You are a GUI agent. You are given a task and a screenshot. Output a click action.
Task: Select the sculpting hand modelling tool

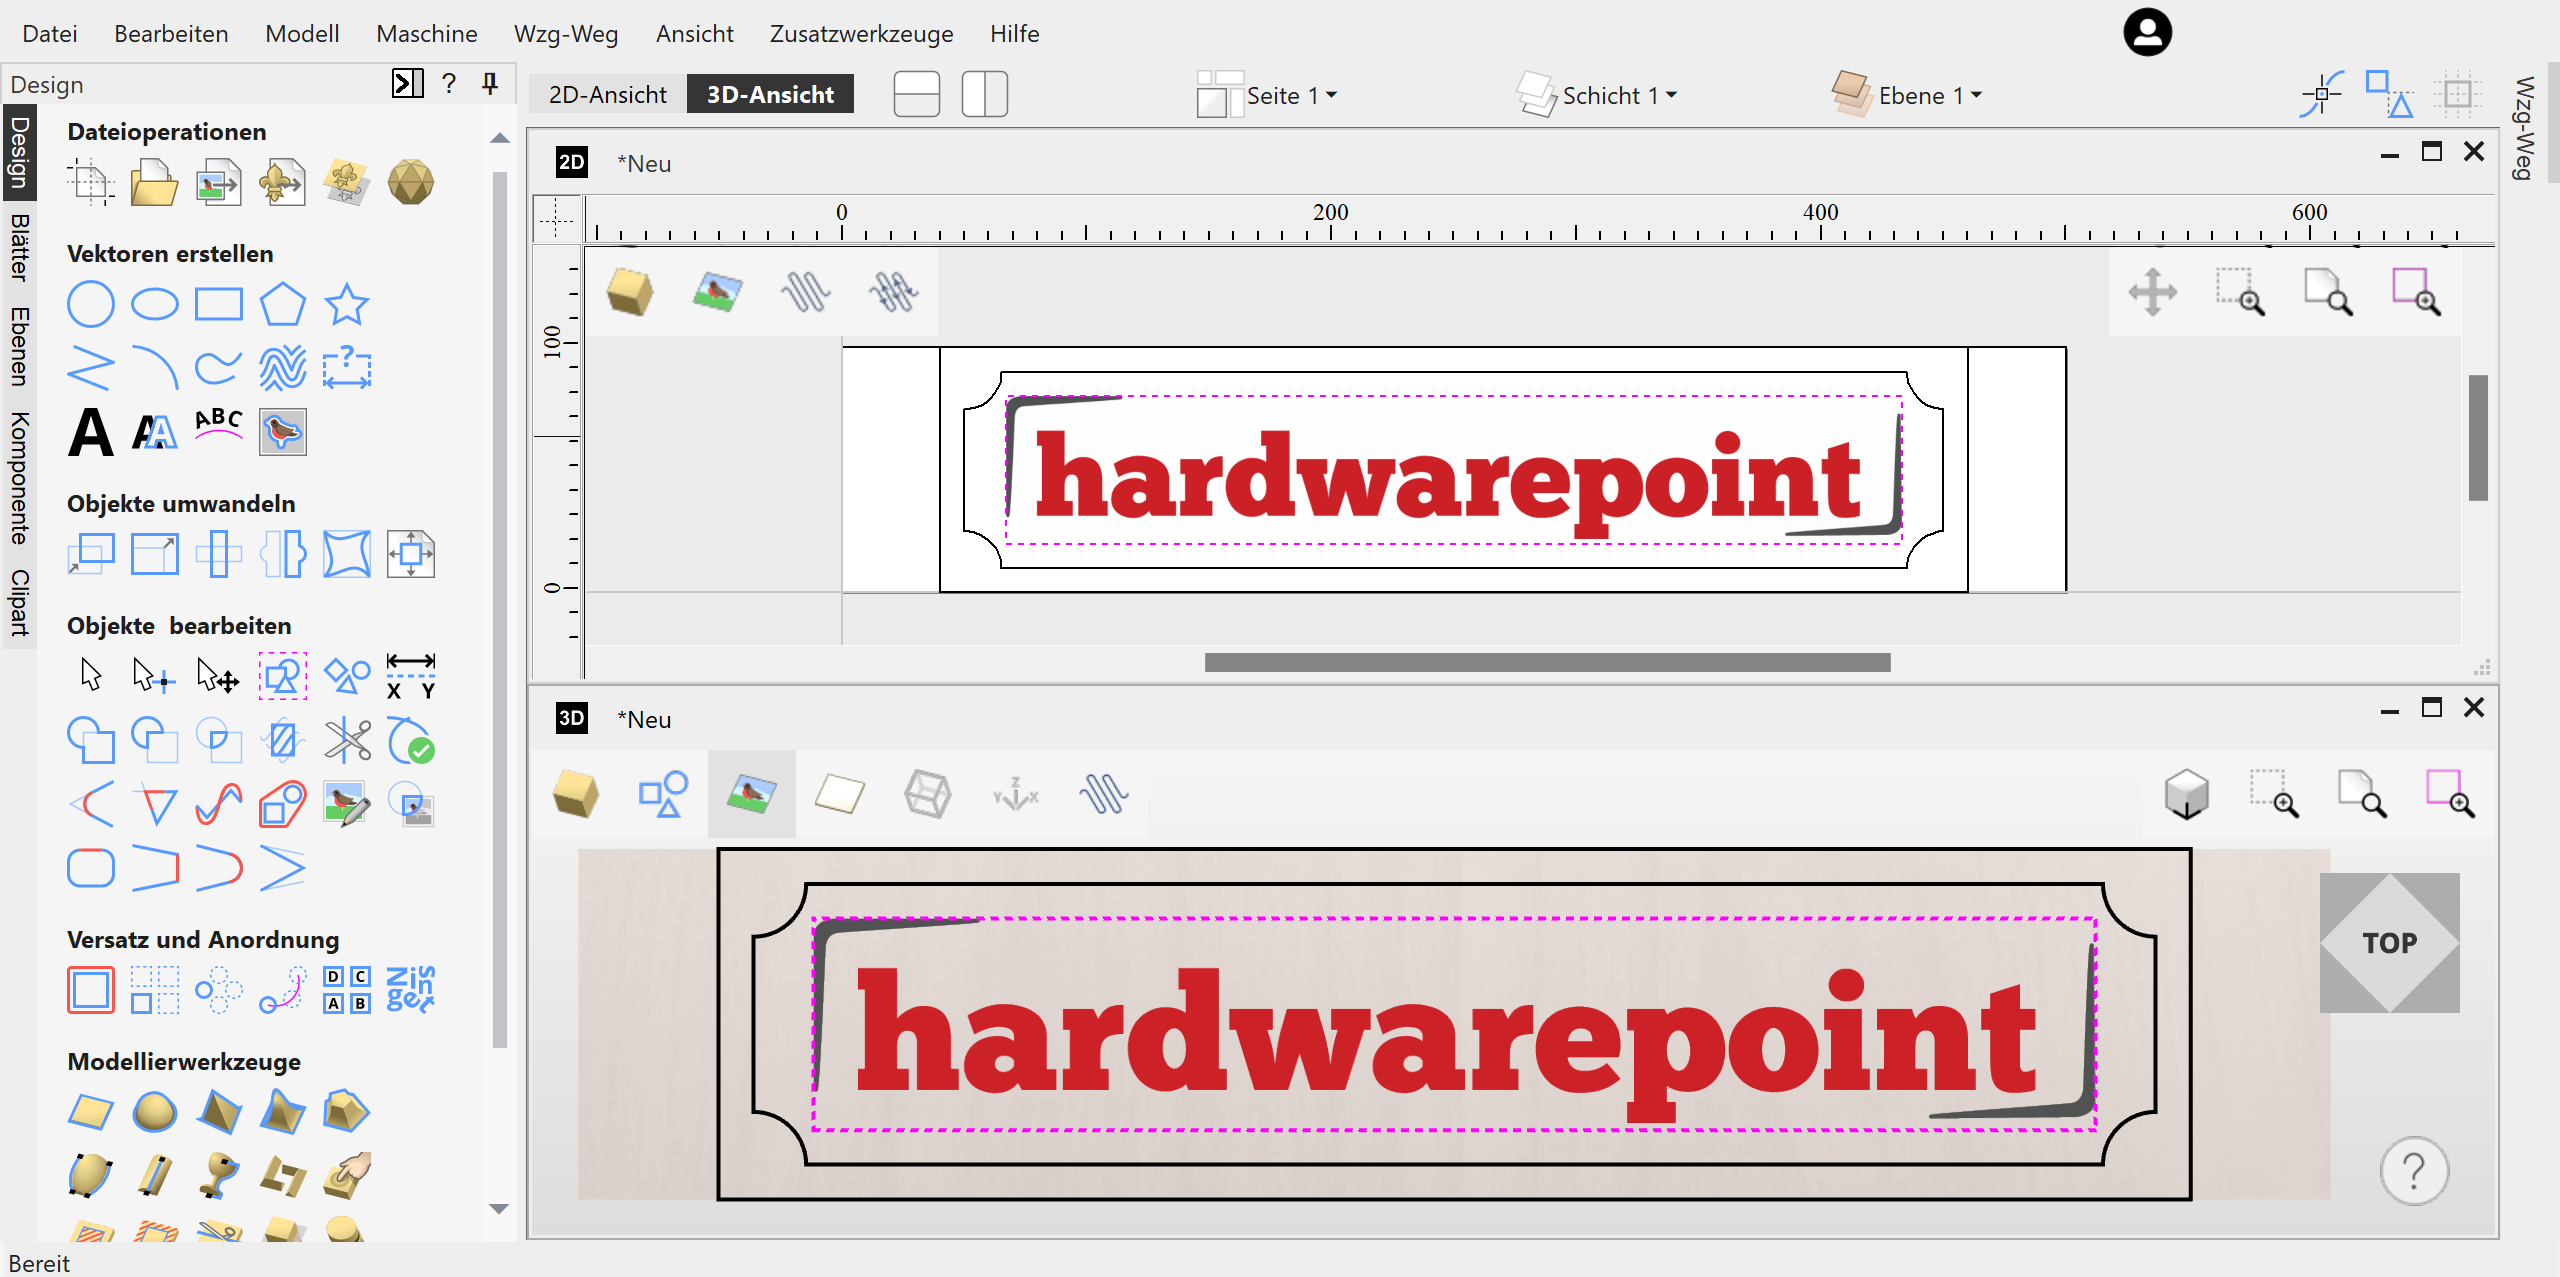pos(347,1176)
